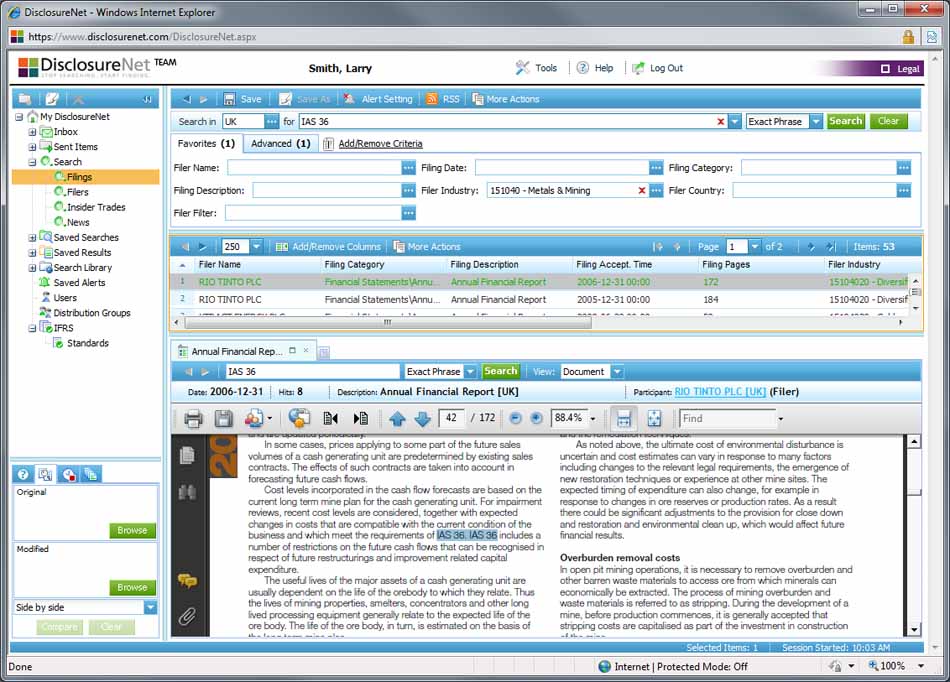This screenshot has width=950, height=682.
Task: Sort by Filing Accept. Time column
Action: pos(614,265)
